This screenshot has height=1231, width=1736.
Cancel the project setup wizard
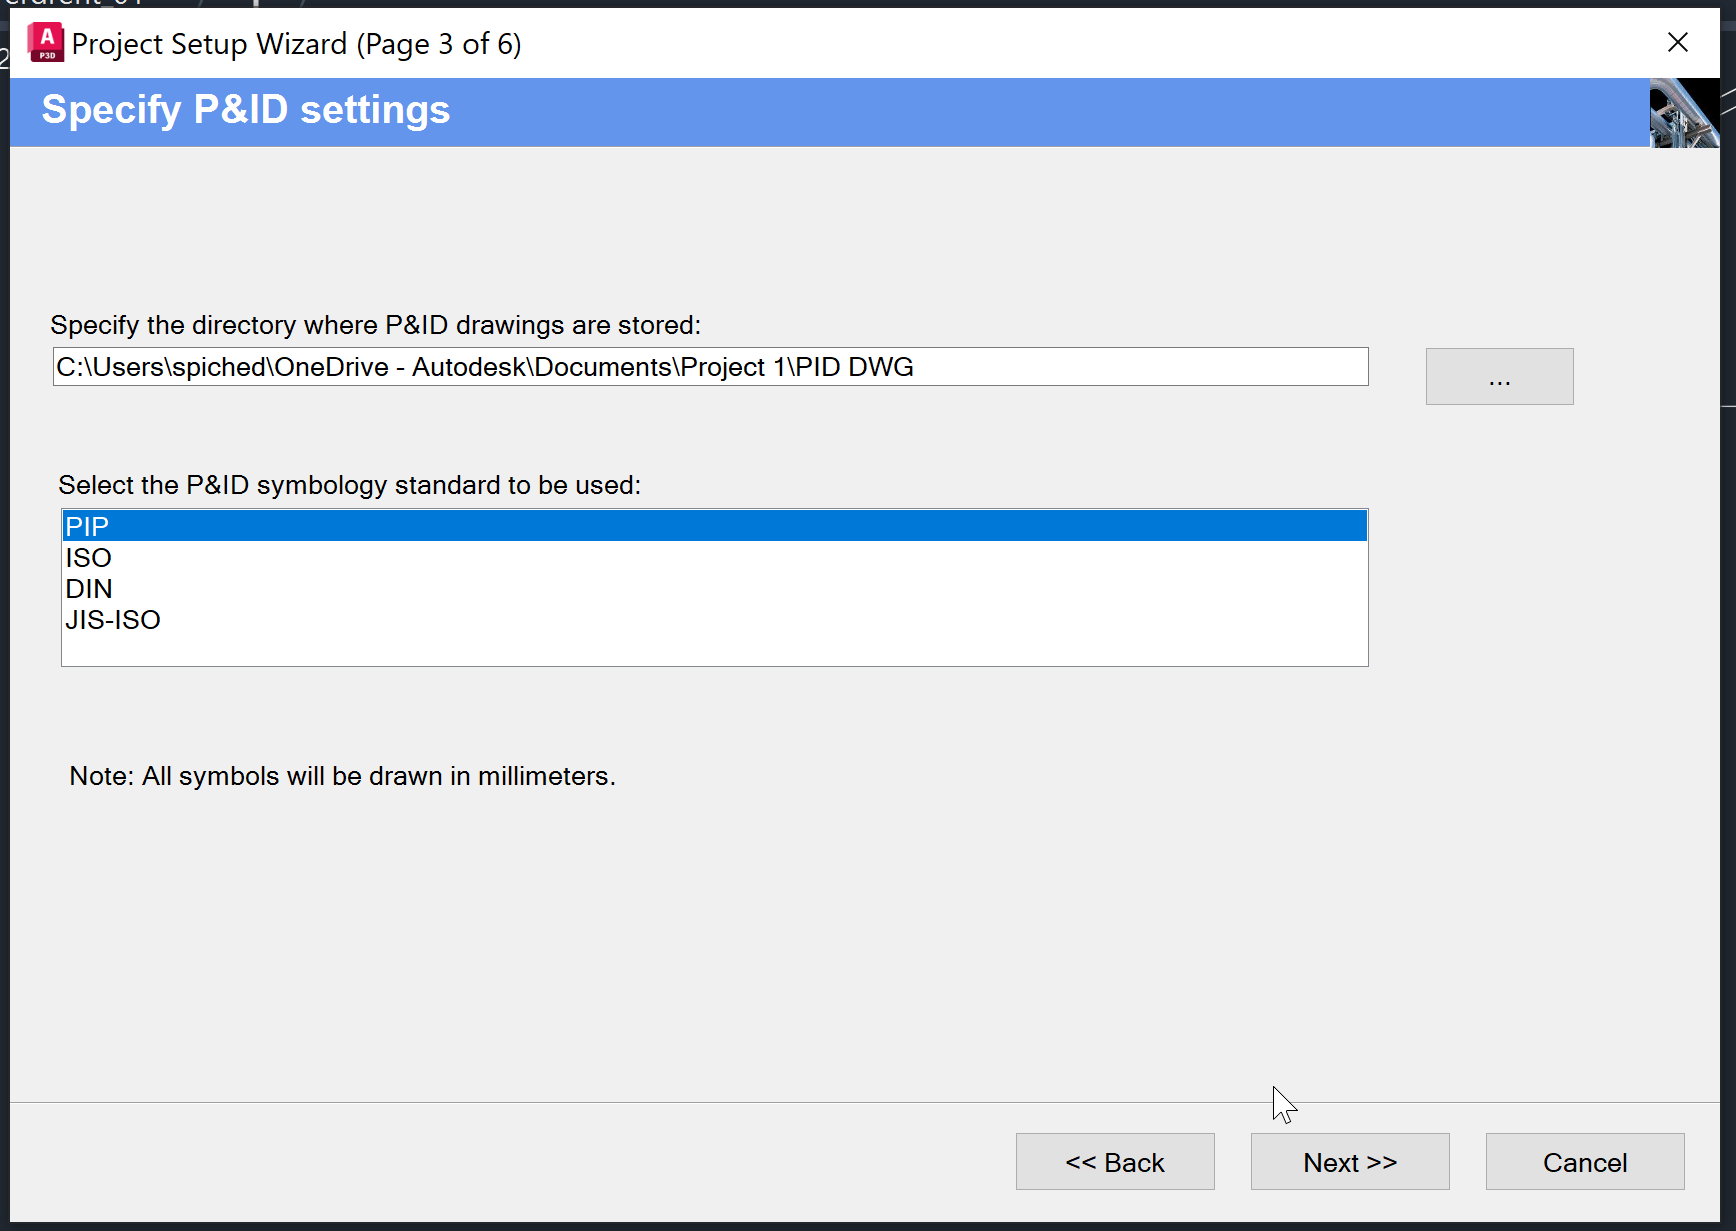pos(1584,1162)
